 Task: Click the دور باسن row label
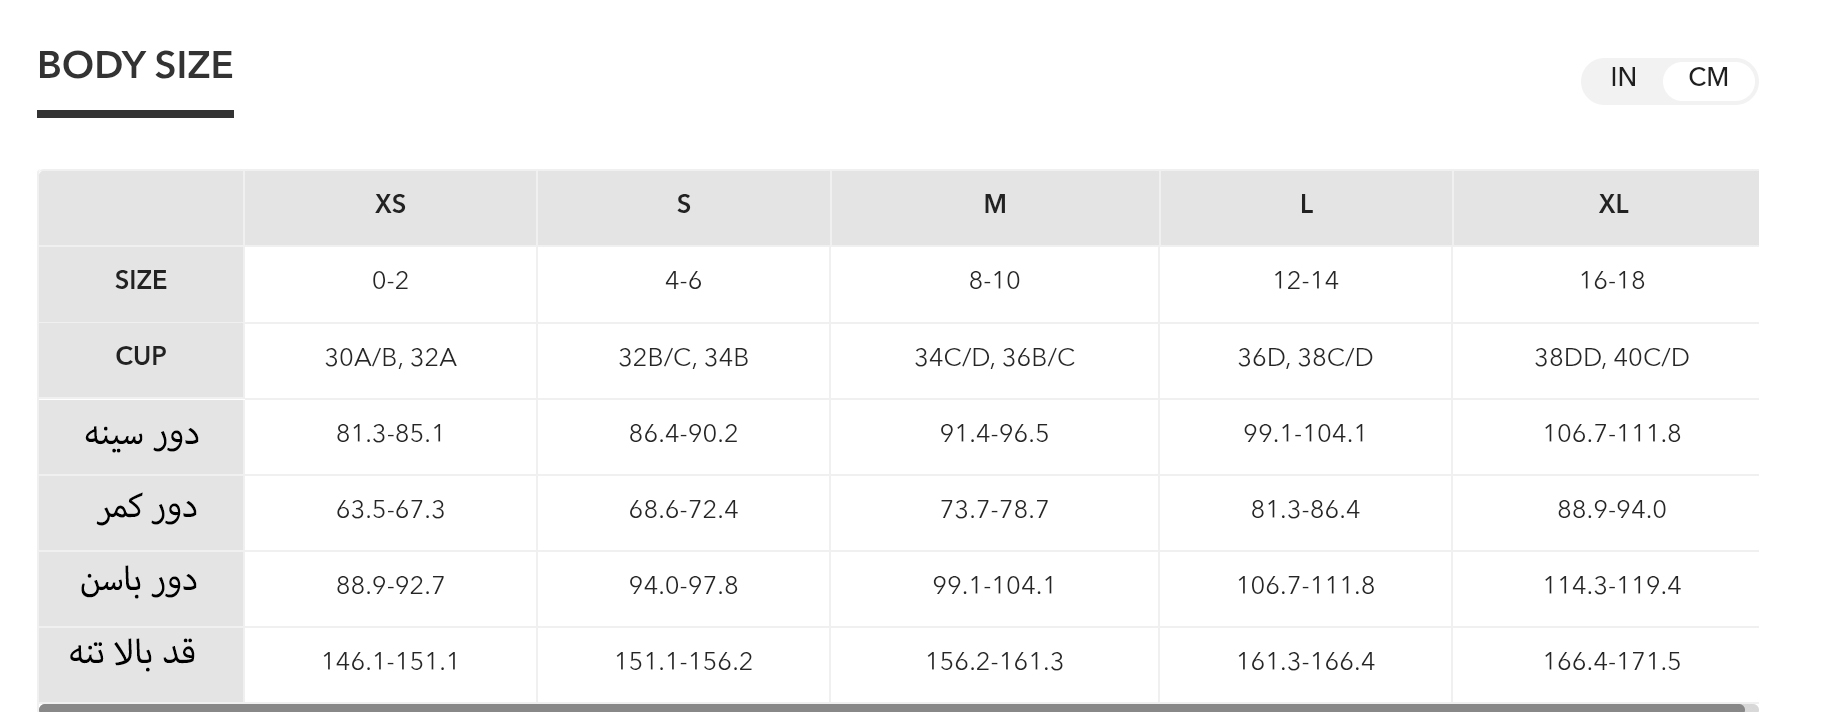pyautogui.click(x=139, y=584)
